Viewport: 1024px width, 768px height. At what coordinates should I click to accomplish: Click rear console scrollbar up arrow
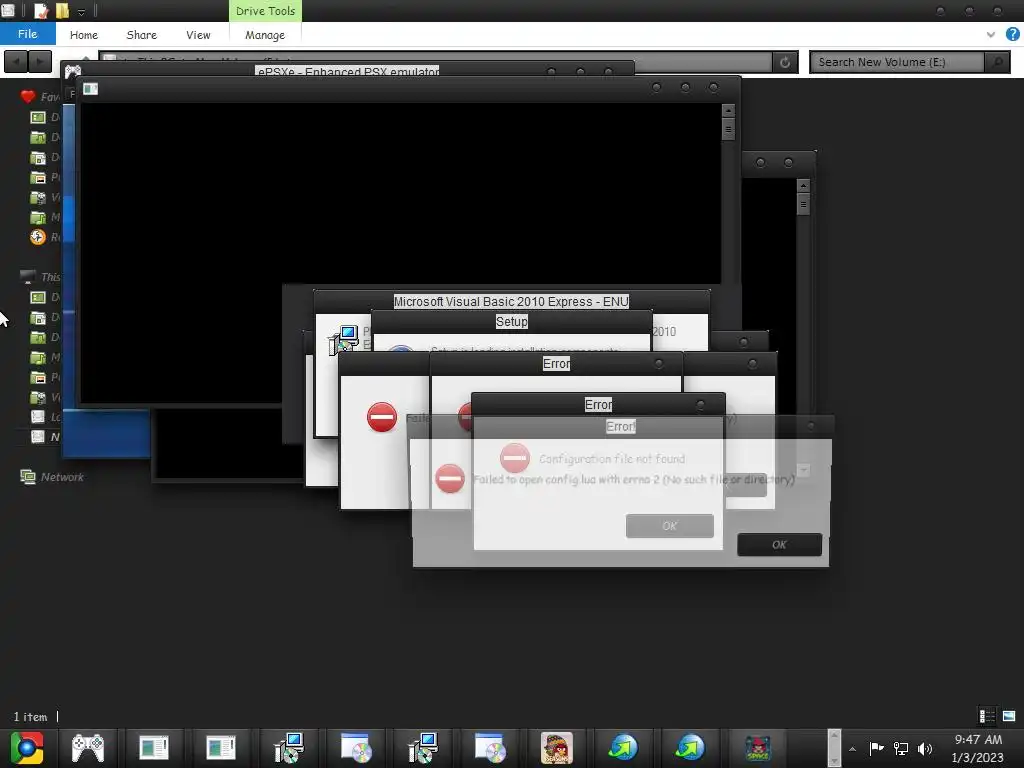(x=803, y=186)
